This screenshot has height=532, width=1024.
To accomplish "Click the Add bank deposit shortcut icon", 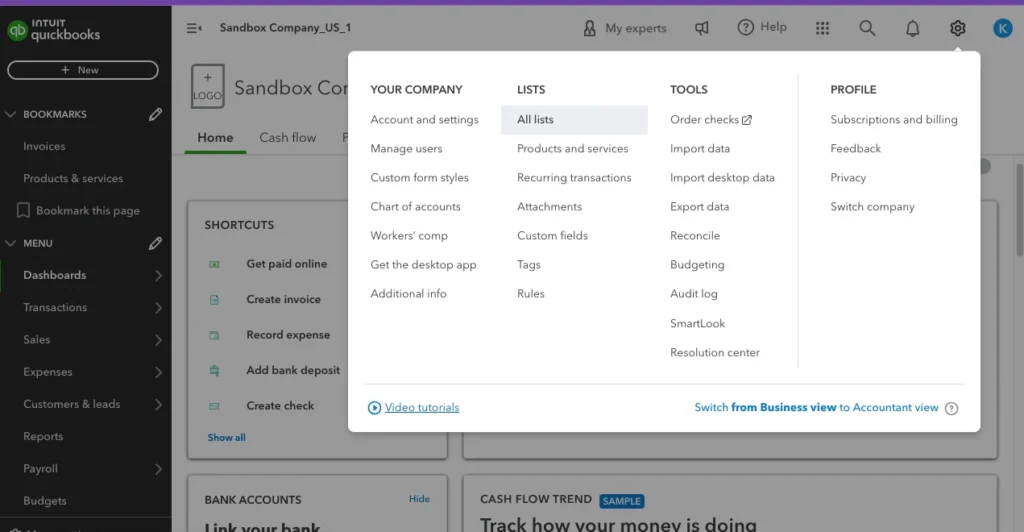I will tap(214, 370).
